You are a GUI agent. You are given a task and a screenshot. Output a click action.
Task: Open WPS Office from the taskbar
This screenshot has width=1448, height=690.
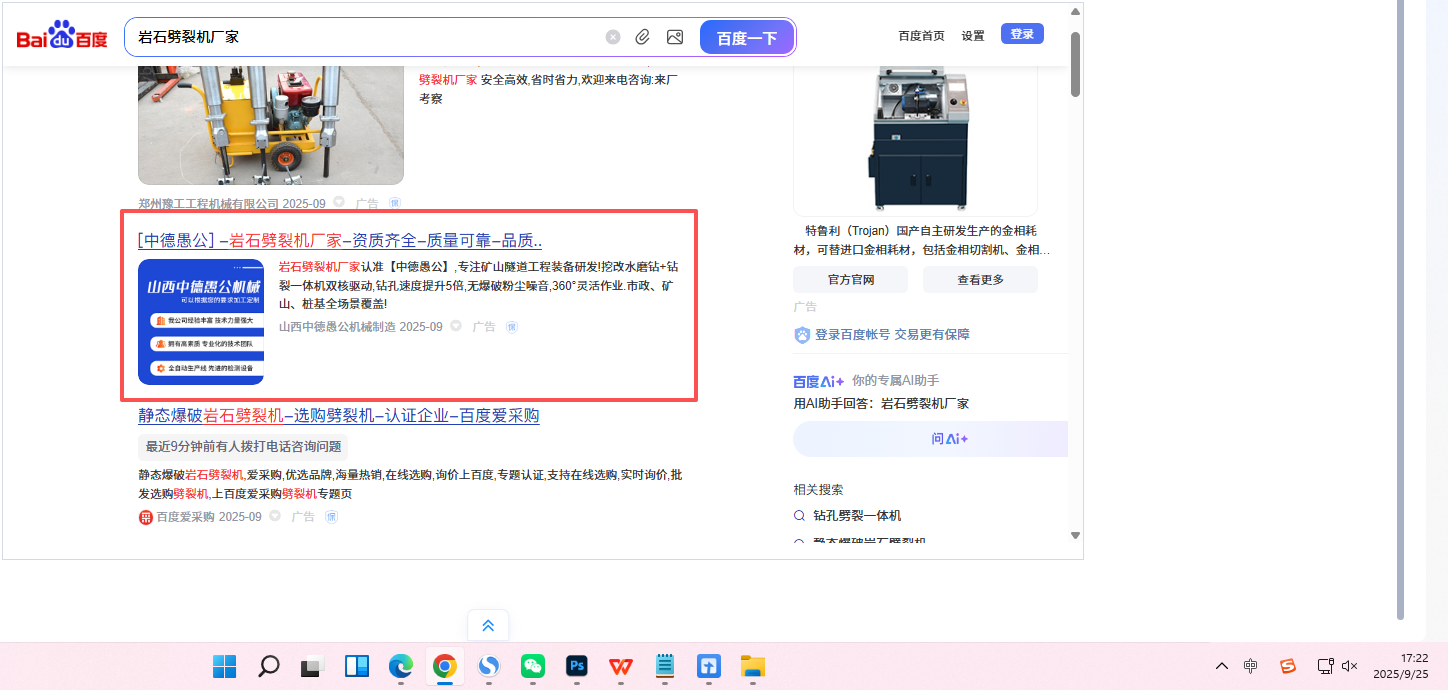[x=621, y=666]
